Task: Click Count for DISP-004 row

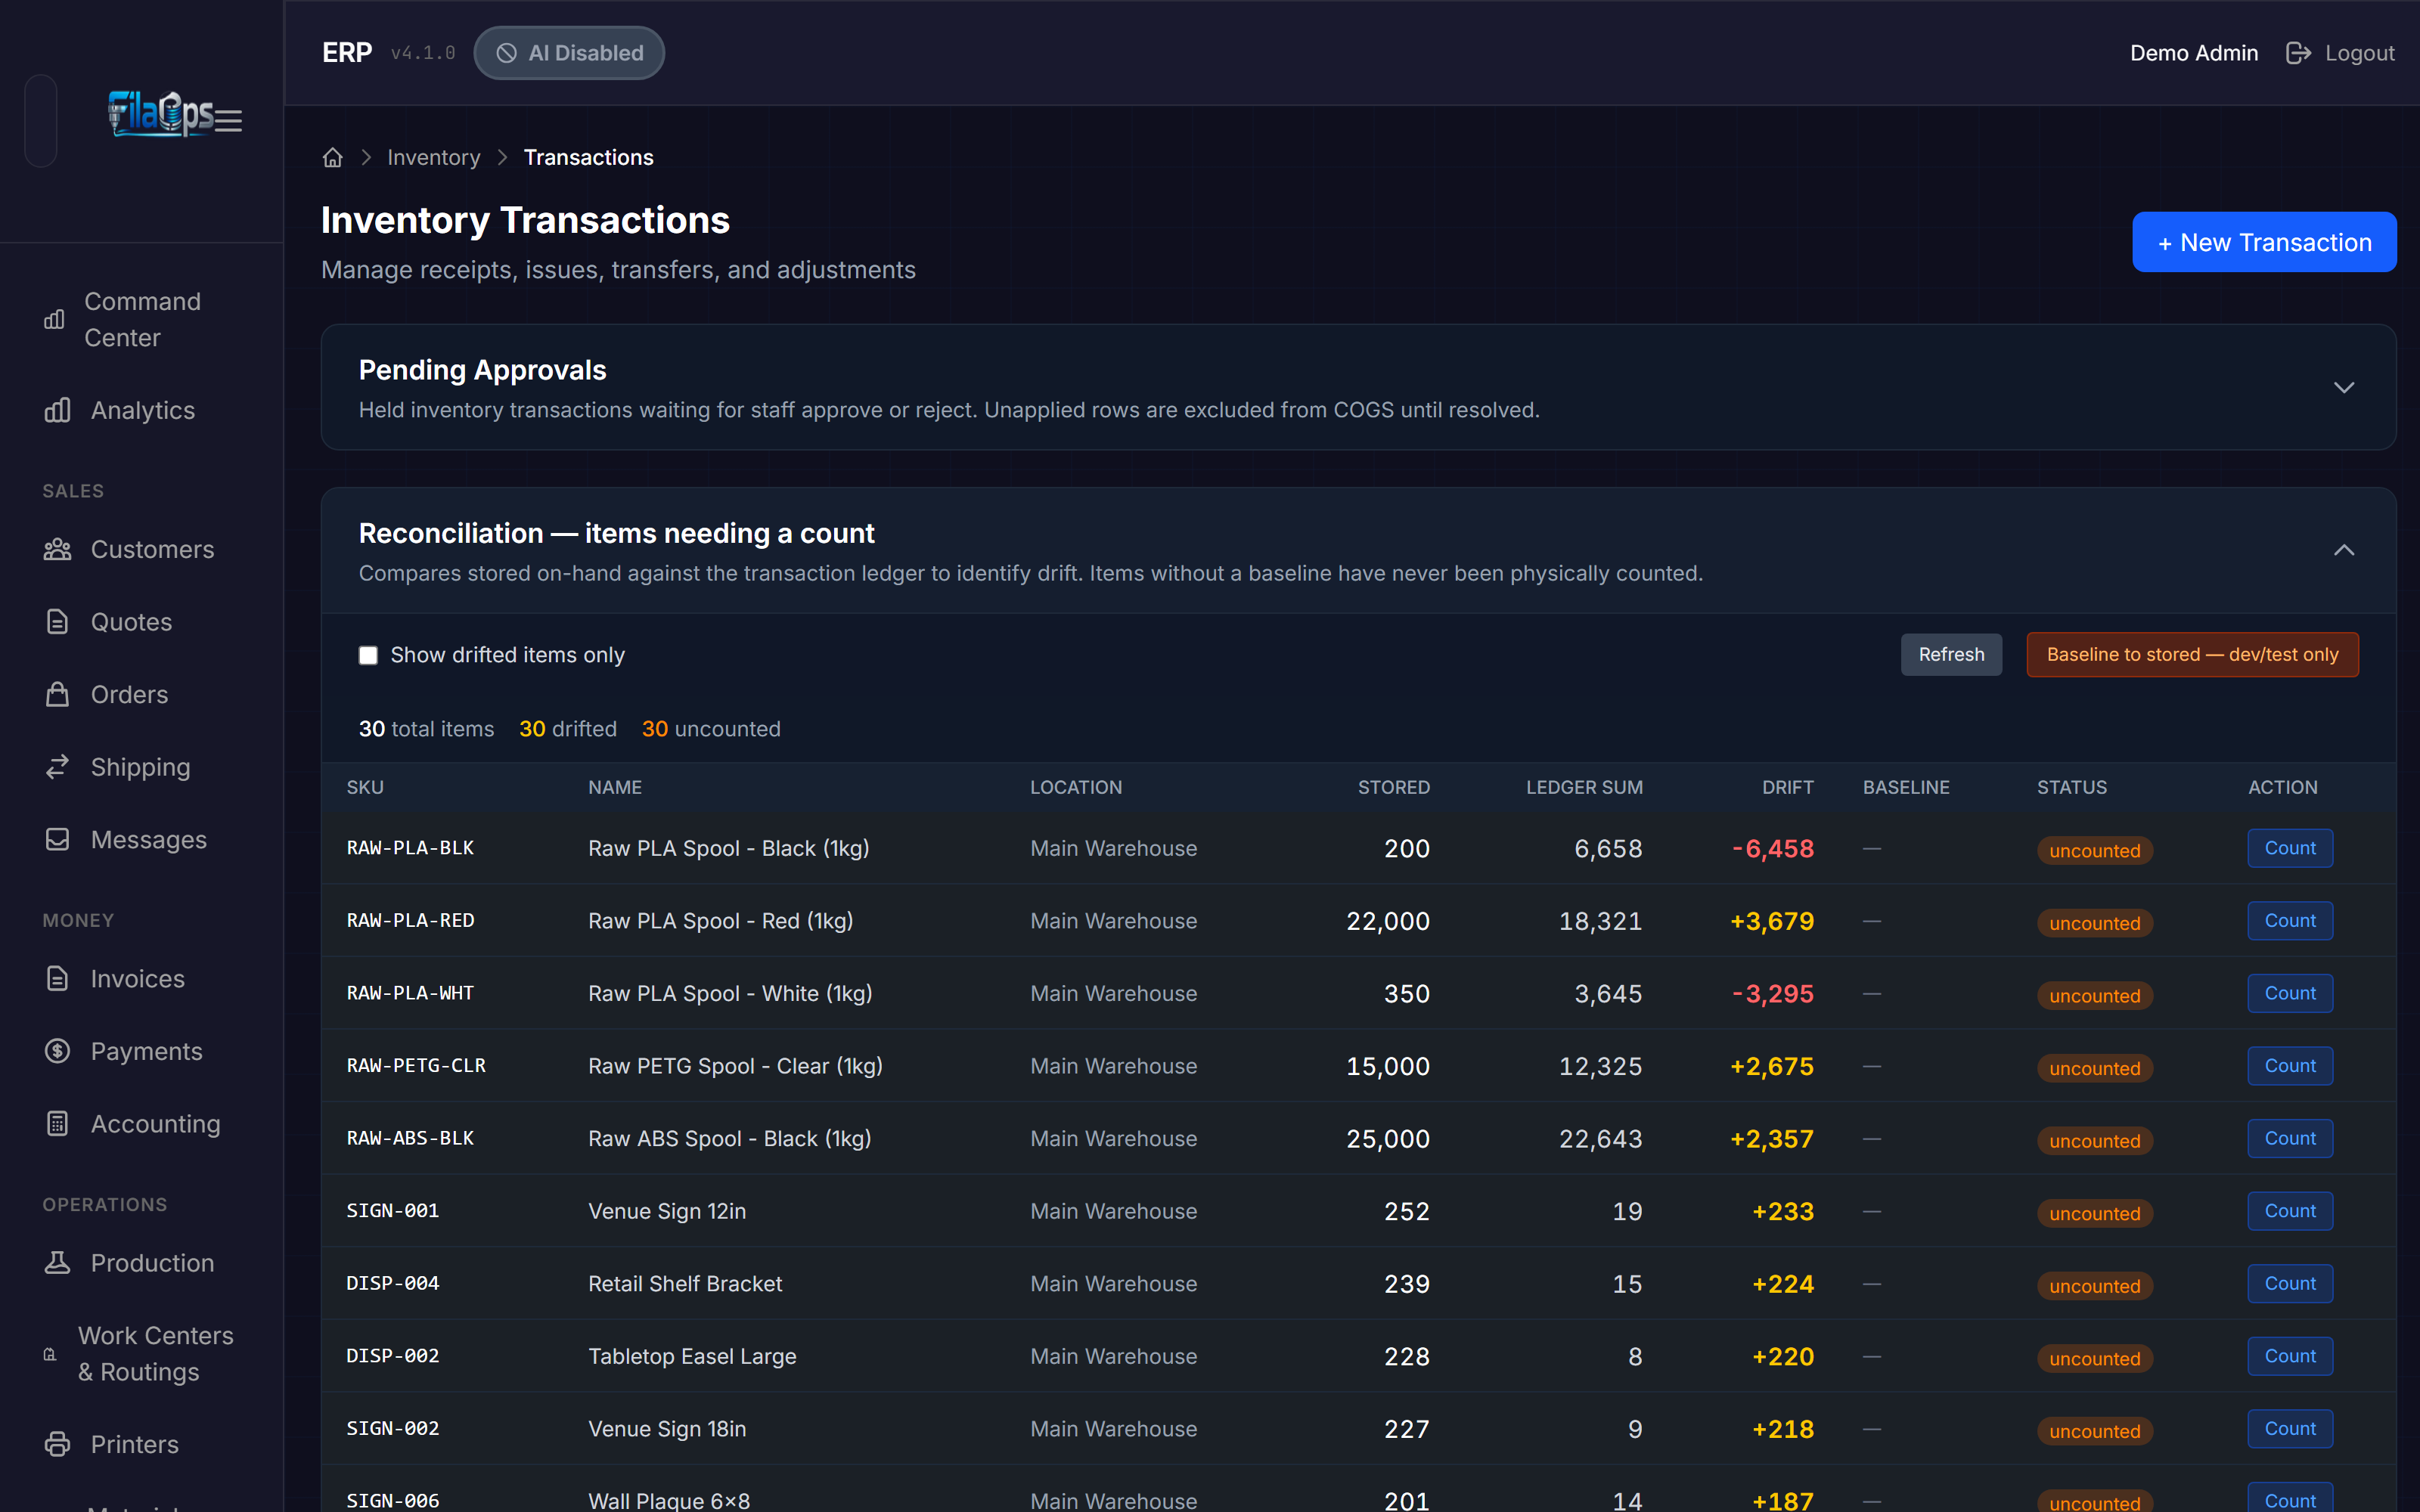Action: click(x=2290, y=1283)
